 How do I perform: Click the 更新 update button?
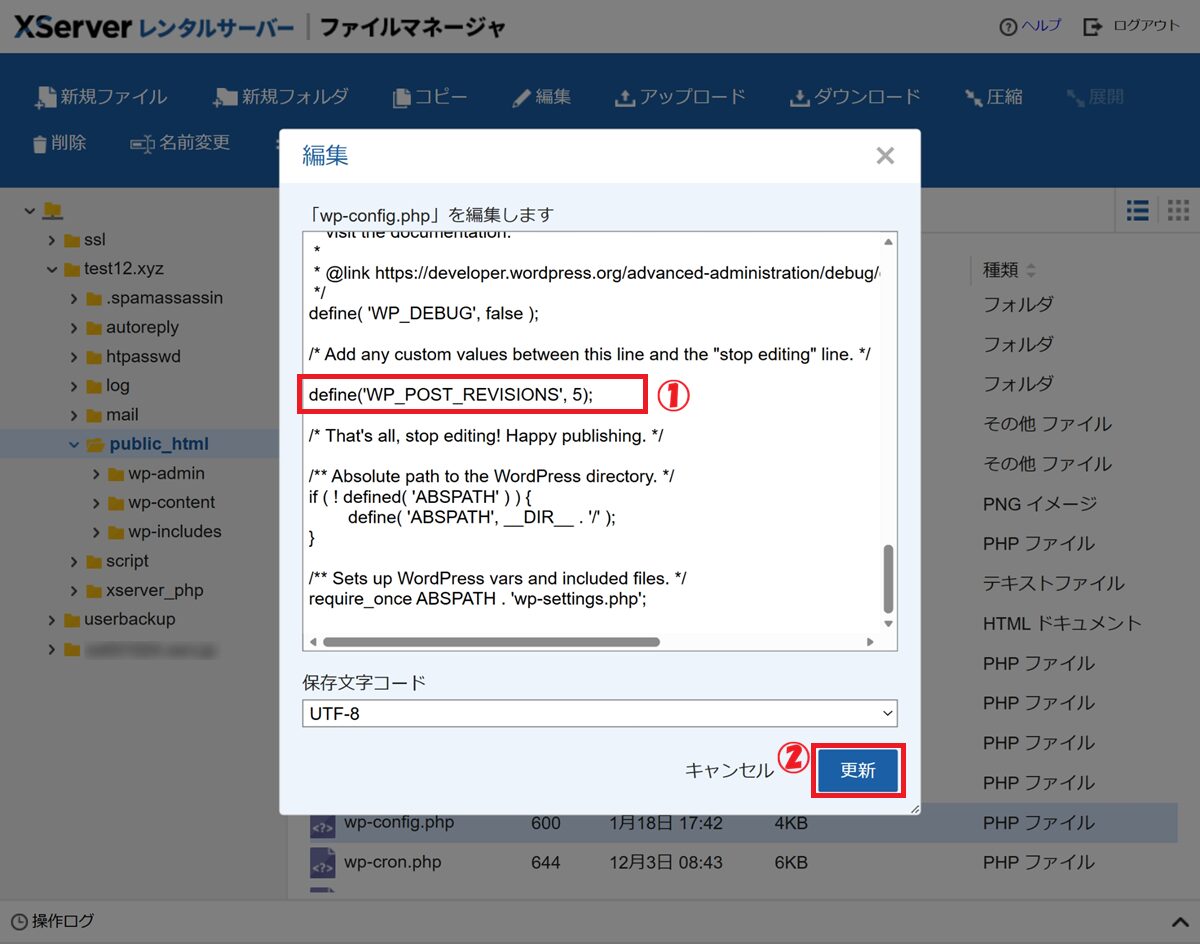click(x=858, y=770)
